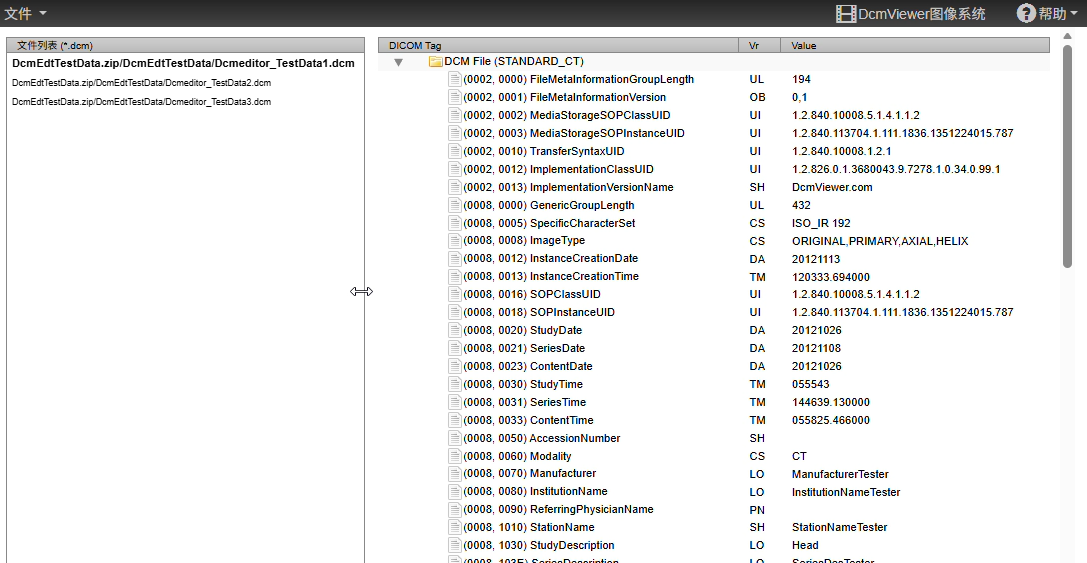Select Dcmeditor_TestData2.dcm in file list

pyautogui.click(x=141, y=83)
